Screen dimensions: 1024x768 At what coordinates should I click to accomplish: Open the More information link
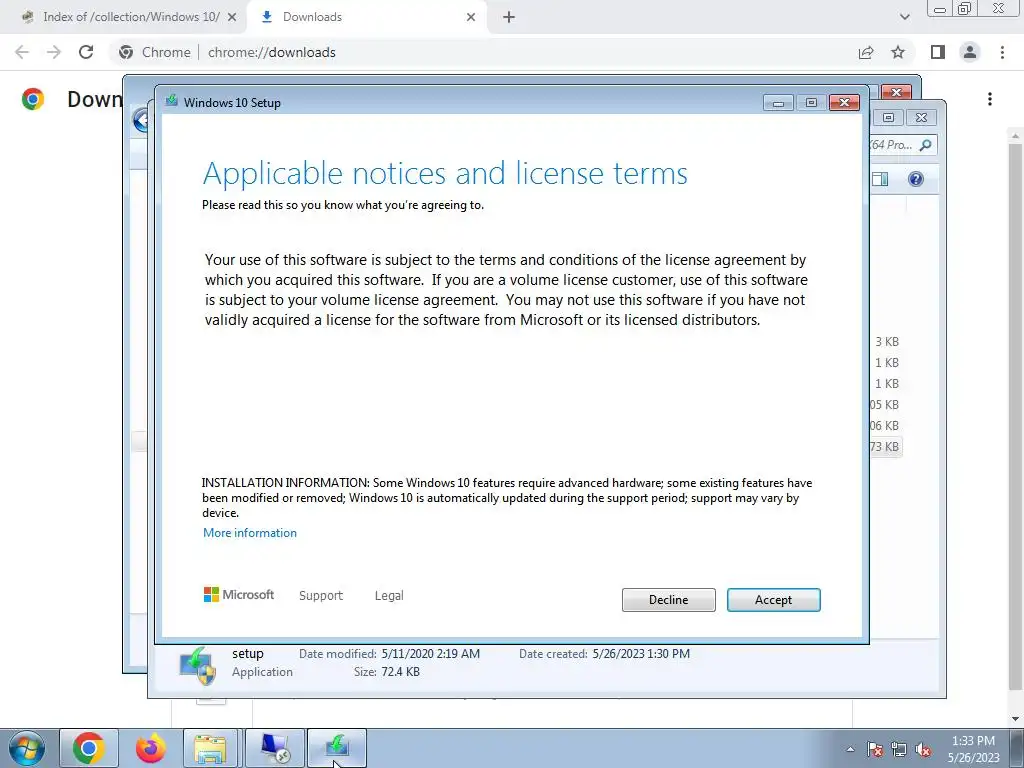[x=249, y=533]
